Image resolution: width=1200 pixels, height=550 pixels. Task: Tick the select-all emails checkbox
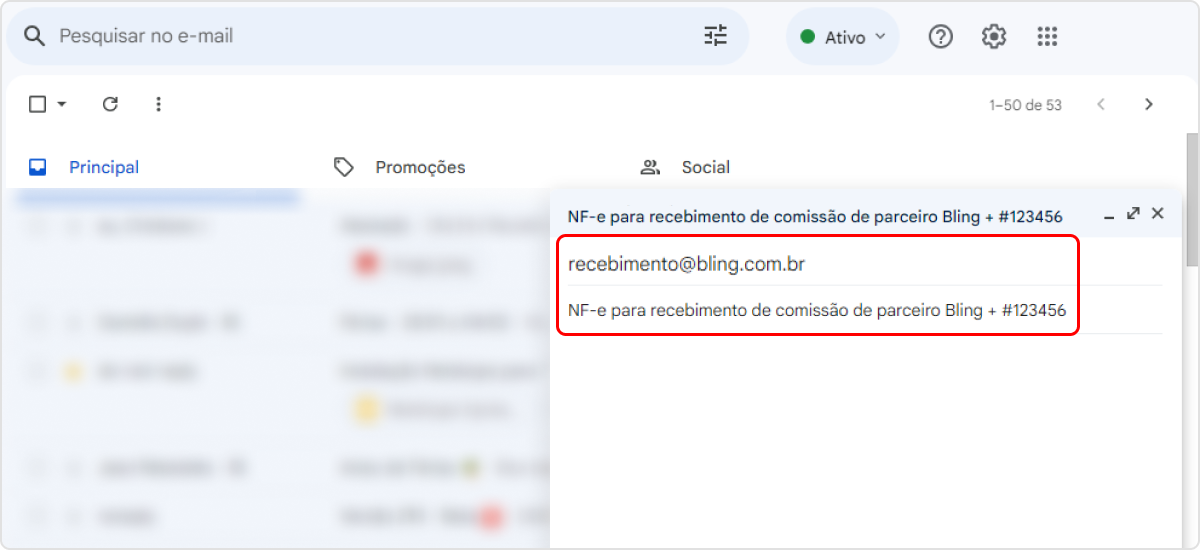tap(37, 104)
